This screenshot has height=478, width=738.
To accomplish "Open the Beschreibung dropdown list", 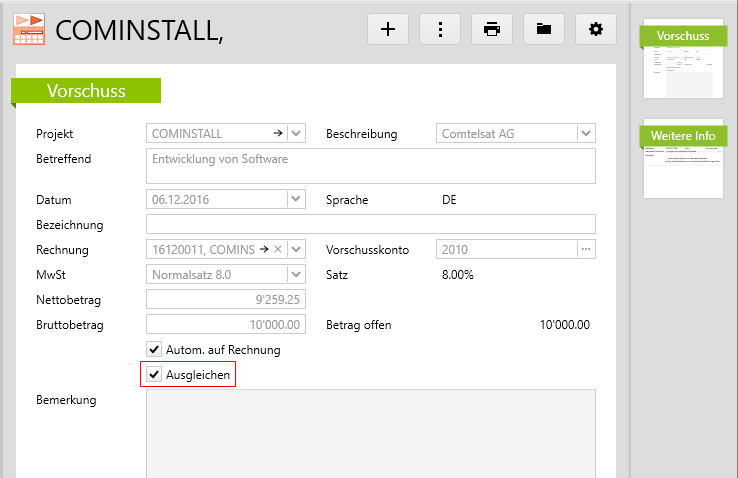I will (x=586, y=134).
